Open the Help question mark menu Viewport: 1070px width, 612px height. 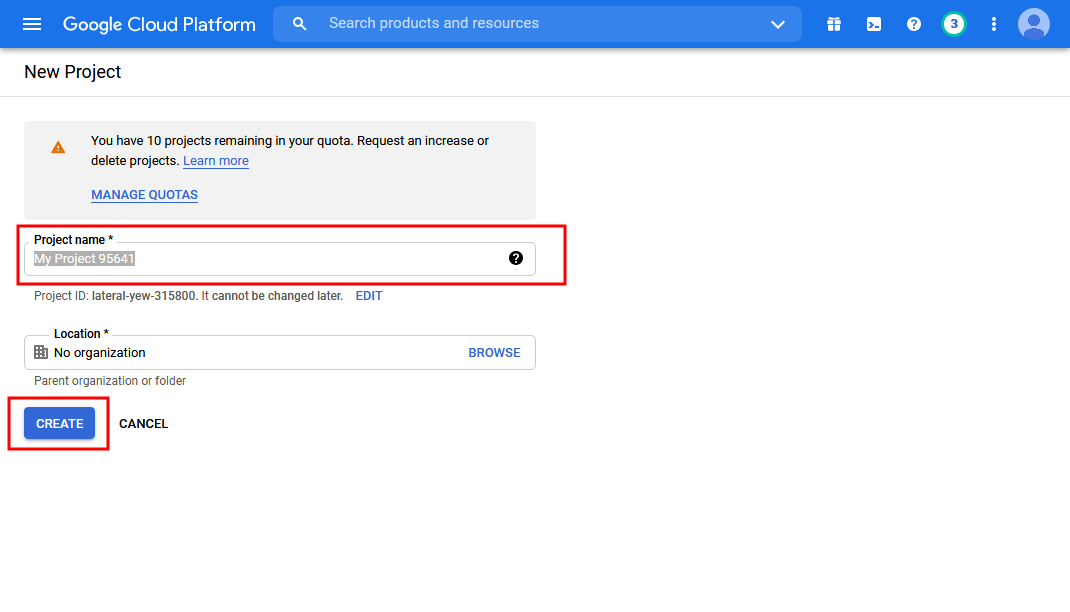914,25
